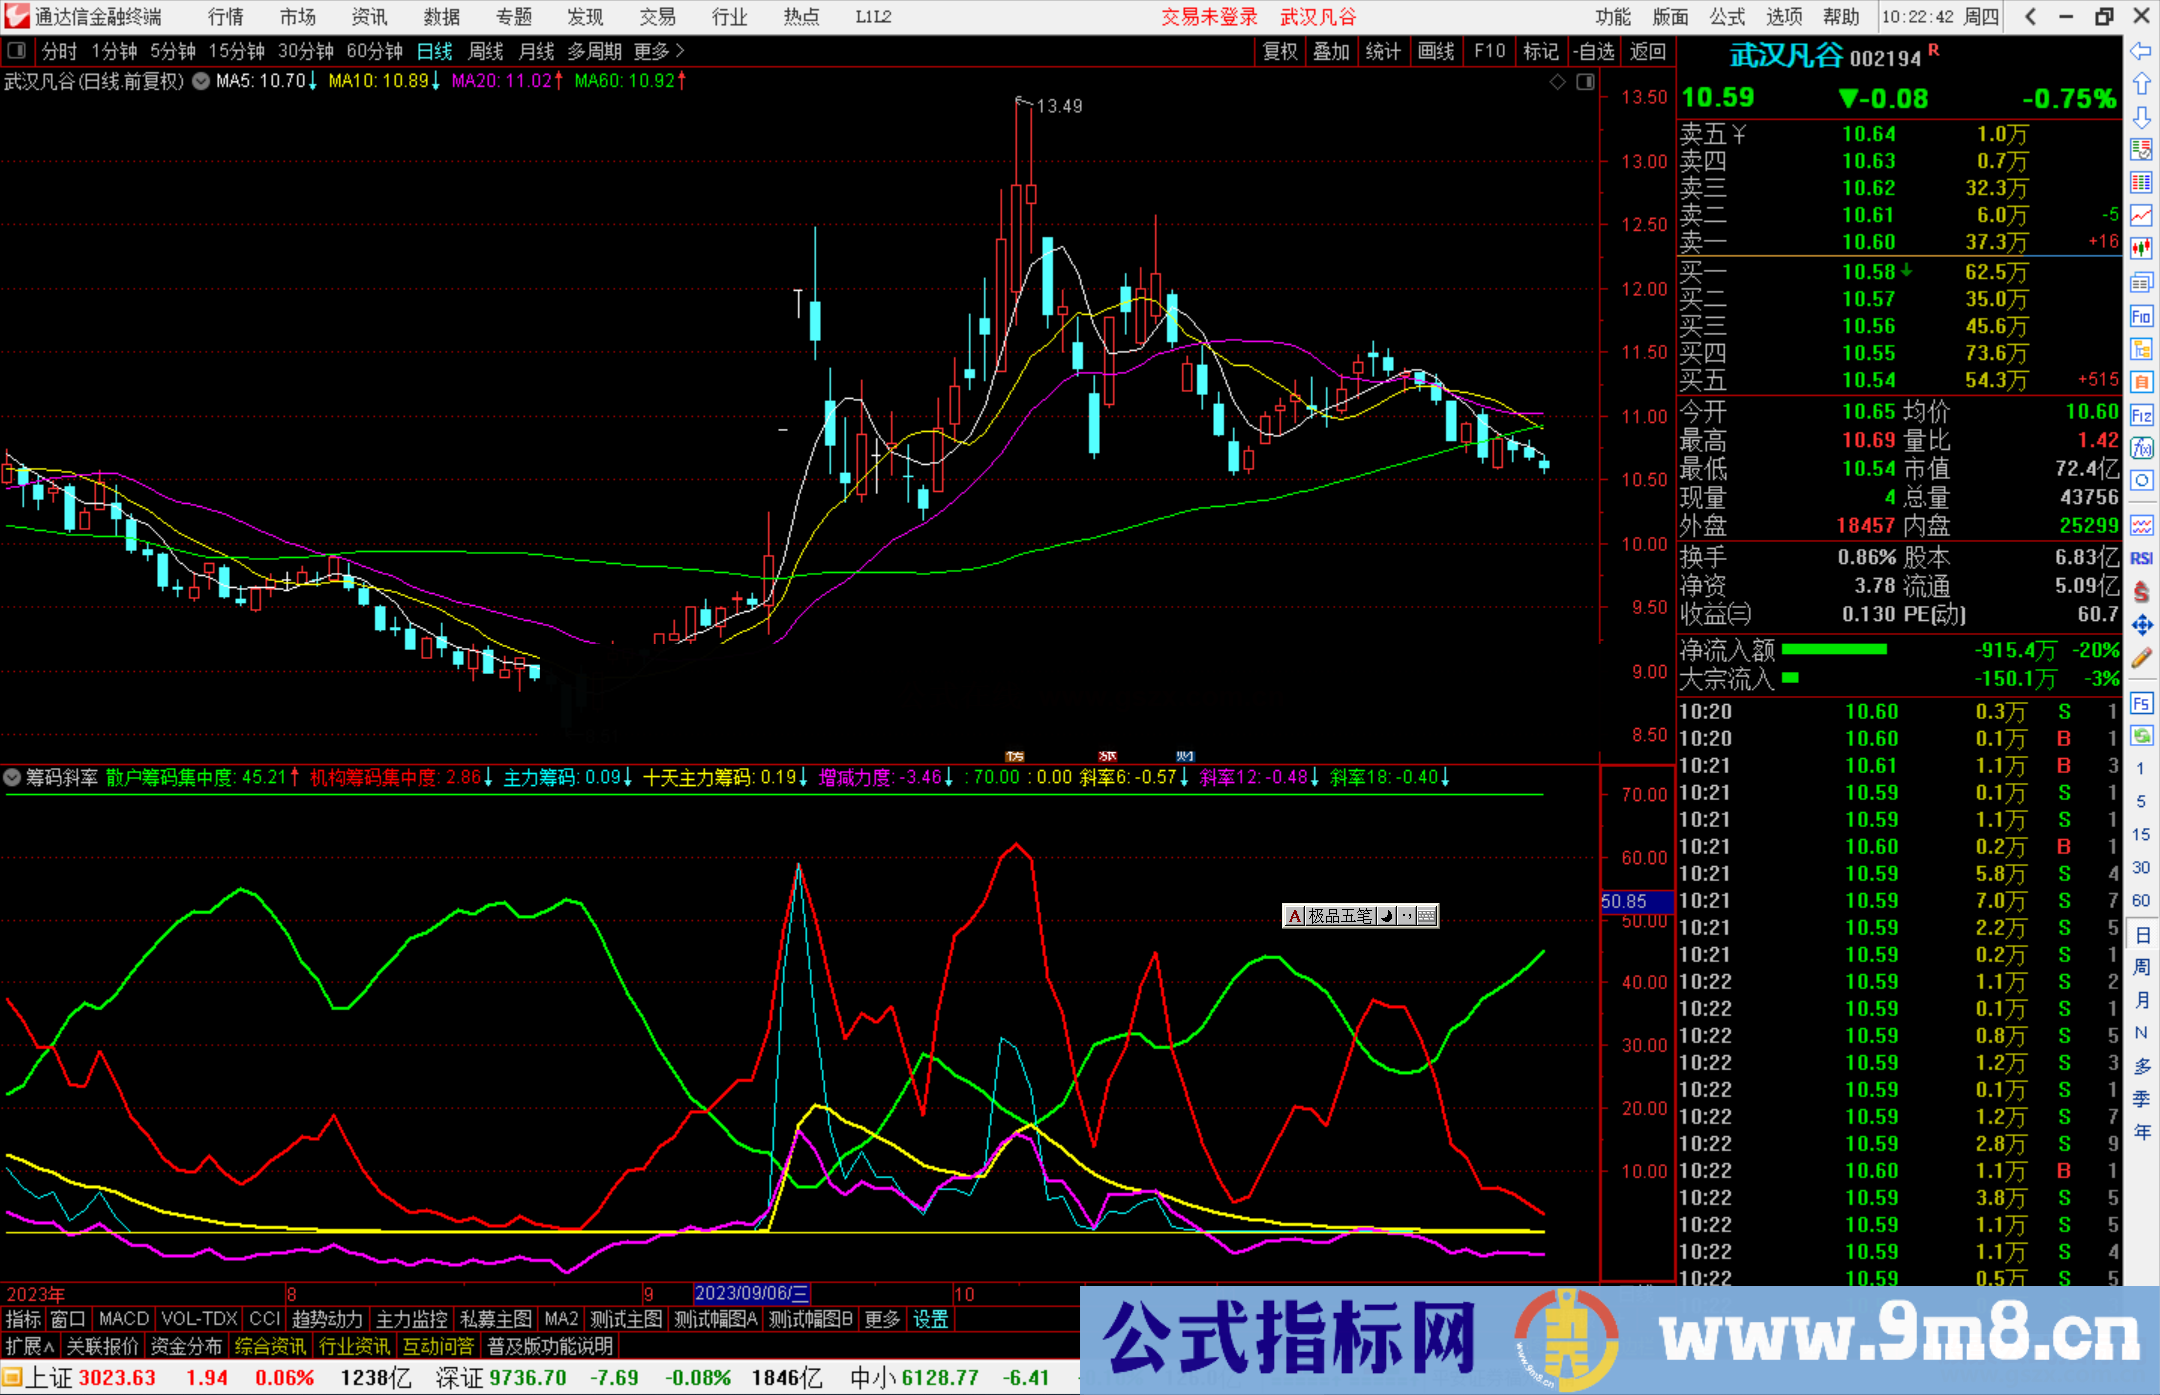This screenshot has width=2160, height=1395.
Task: Select the pencil drawing tool icon
Action: 2141,658
